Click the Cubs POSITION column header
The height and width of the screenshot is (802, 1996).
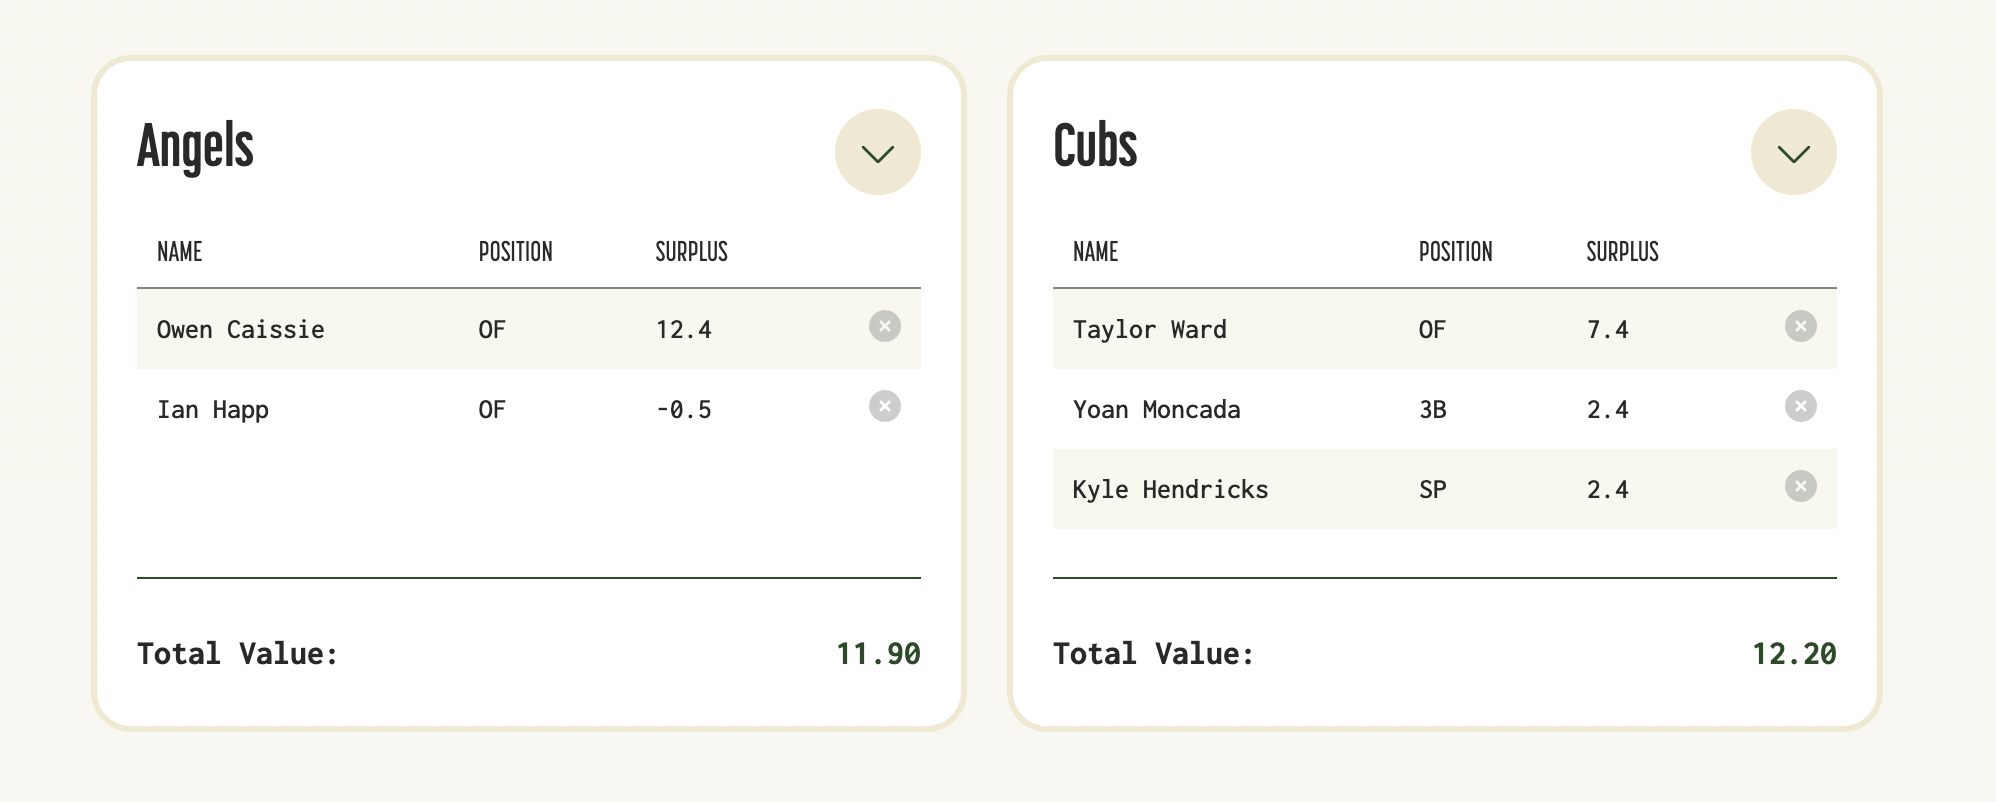click(1455, 252)
